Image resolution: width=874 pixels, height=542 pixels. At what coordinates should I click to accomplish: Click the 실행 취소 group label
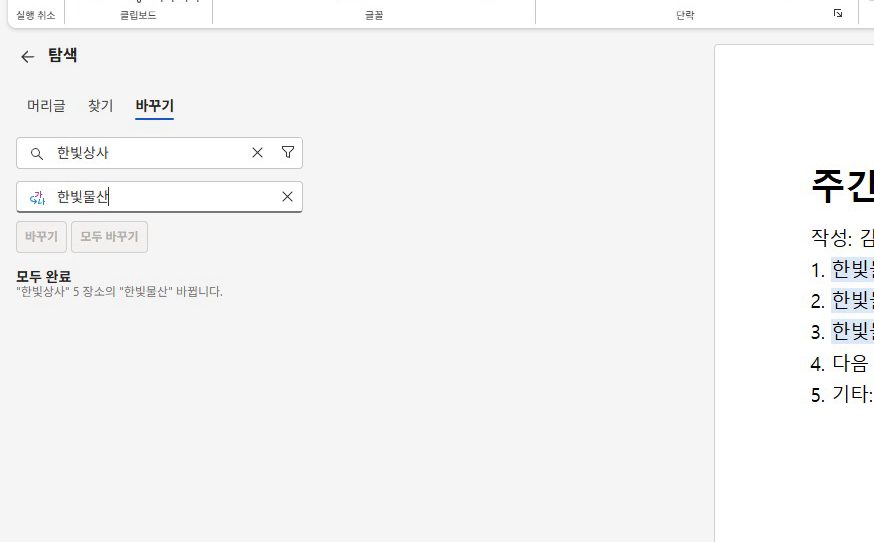click(36, 16)
